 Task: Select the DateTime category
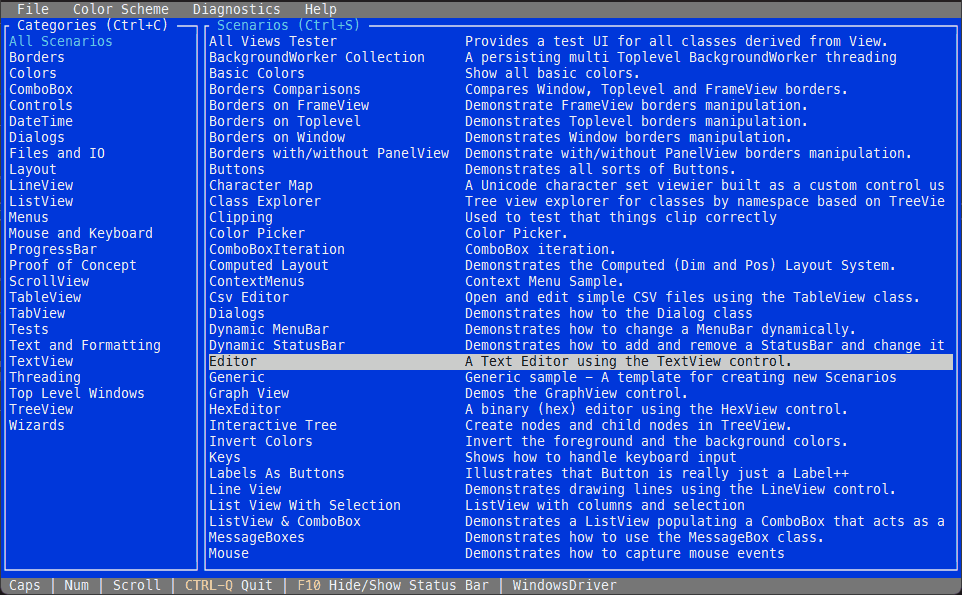coord(40,121)
